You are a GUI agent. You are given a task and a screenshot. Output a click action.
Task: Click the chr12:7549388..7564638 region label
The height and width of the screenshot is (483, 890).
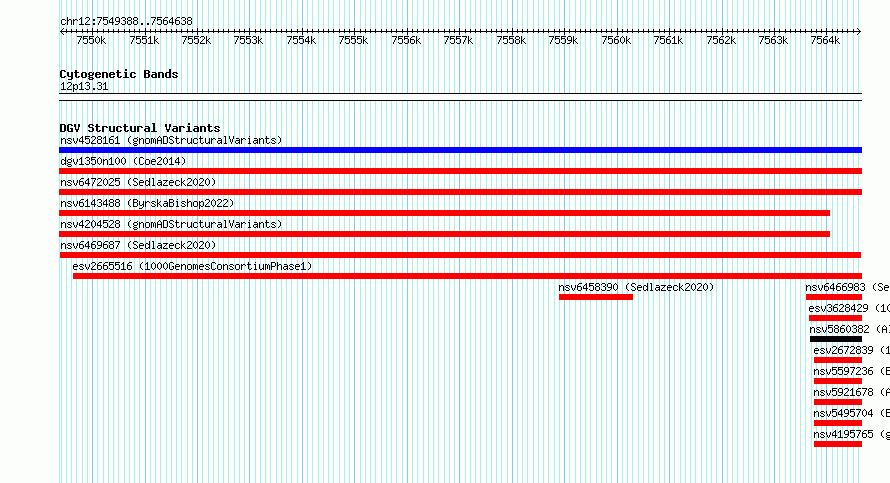click(x=126, y=22)
